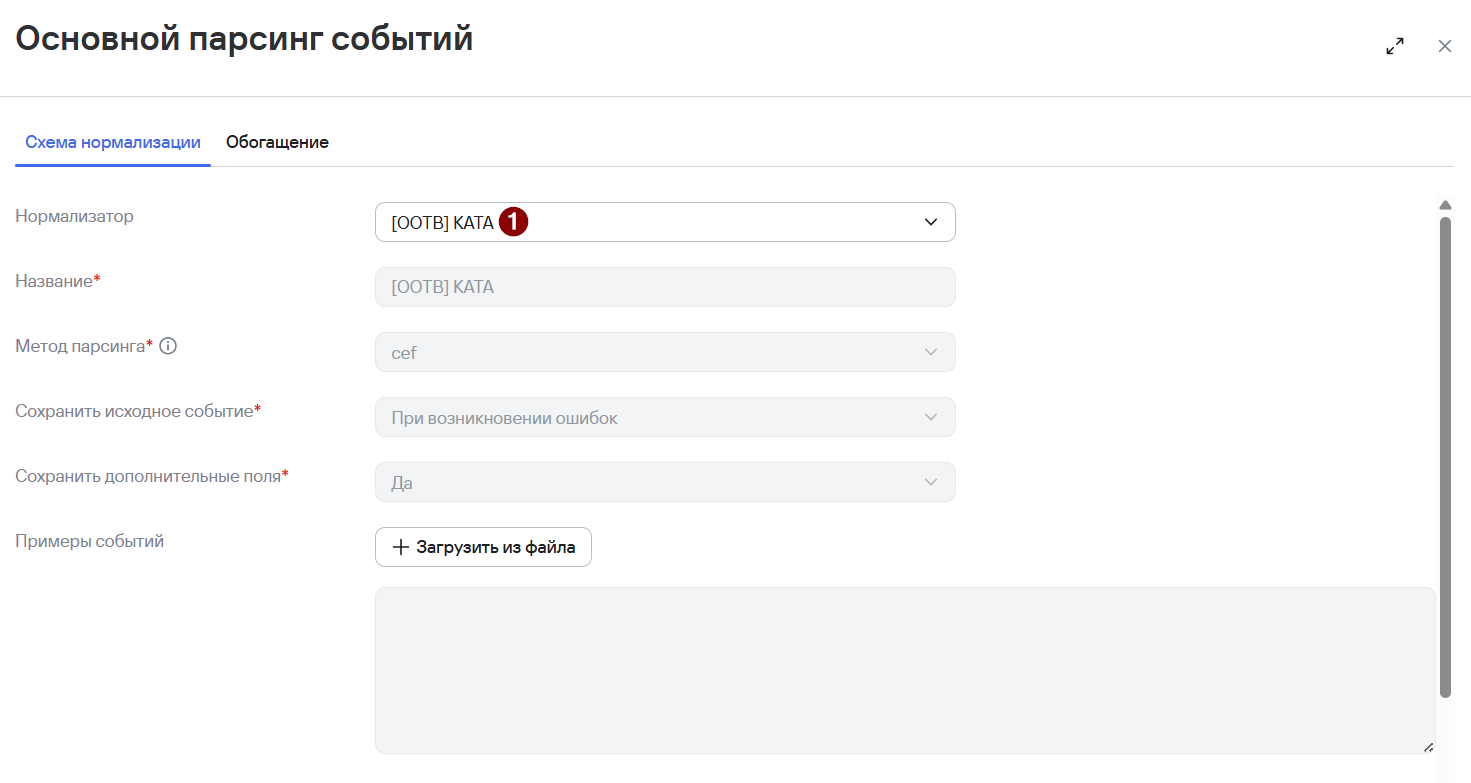Close the Основной парсинг событий panel

(x=1444, y=46)
